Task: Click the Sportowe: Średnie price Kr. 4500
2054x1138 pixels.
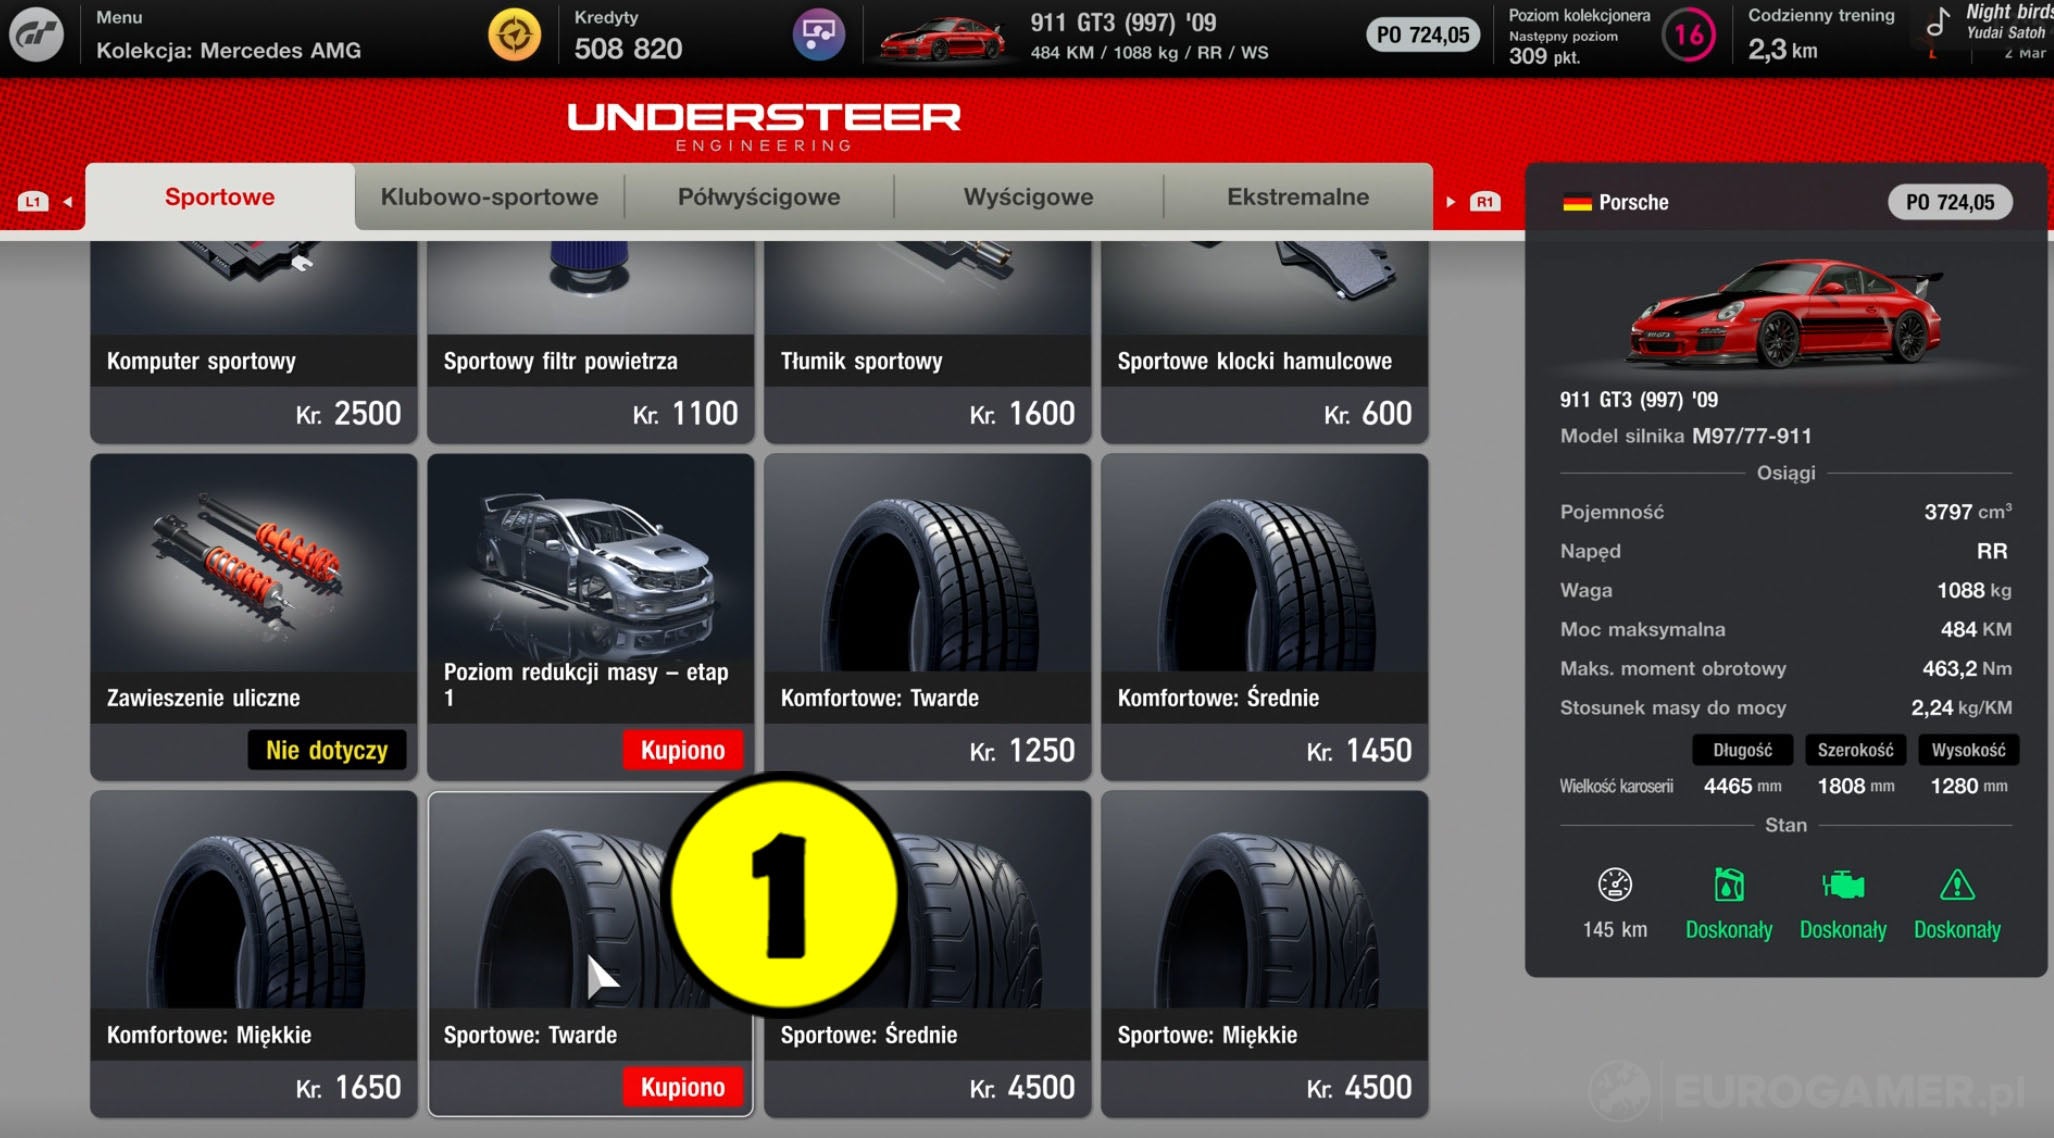Action: pyautogui.click(x=1022, y=1087)
